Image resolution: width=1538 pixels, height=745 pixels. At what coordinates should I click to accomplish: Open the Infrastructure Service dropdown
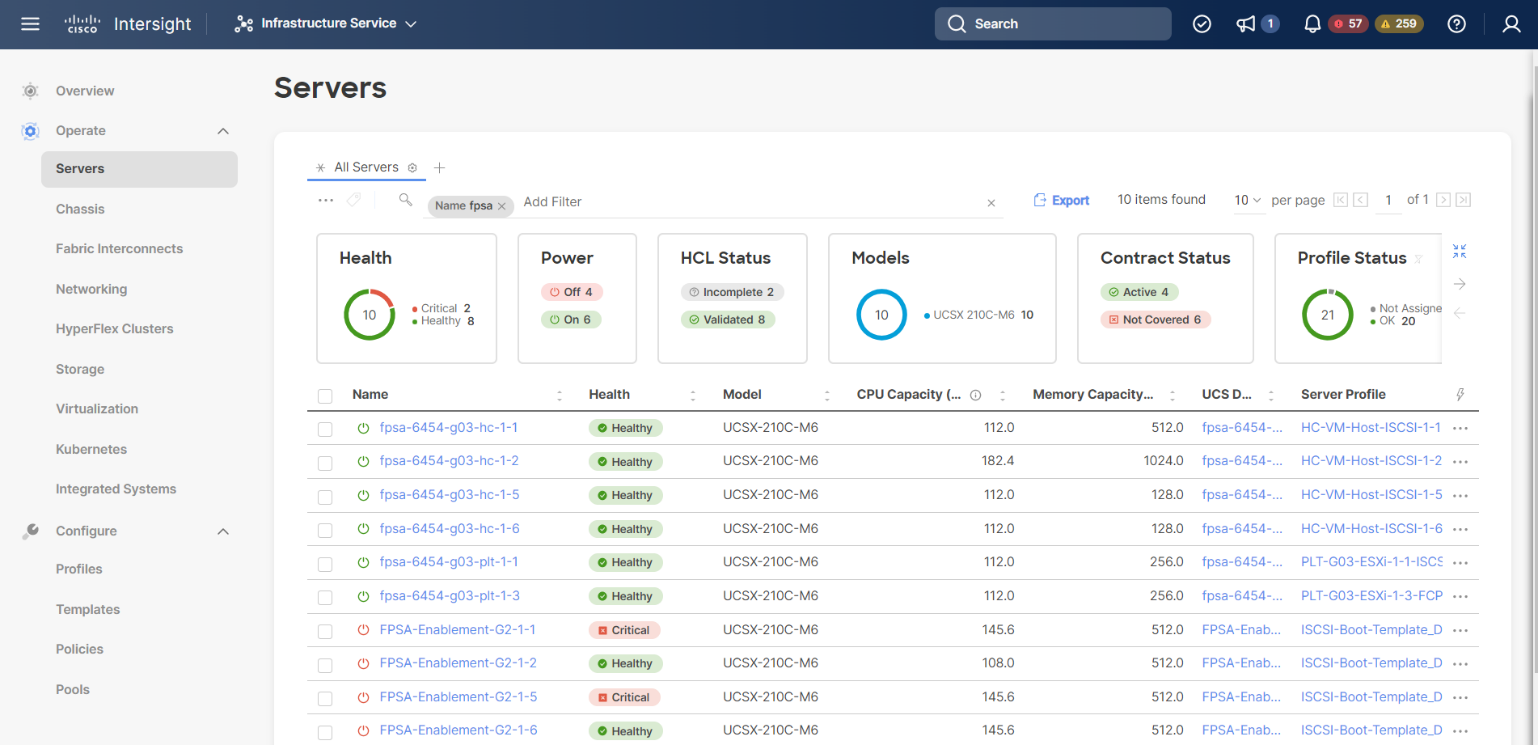pos(327,24)
